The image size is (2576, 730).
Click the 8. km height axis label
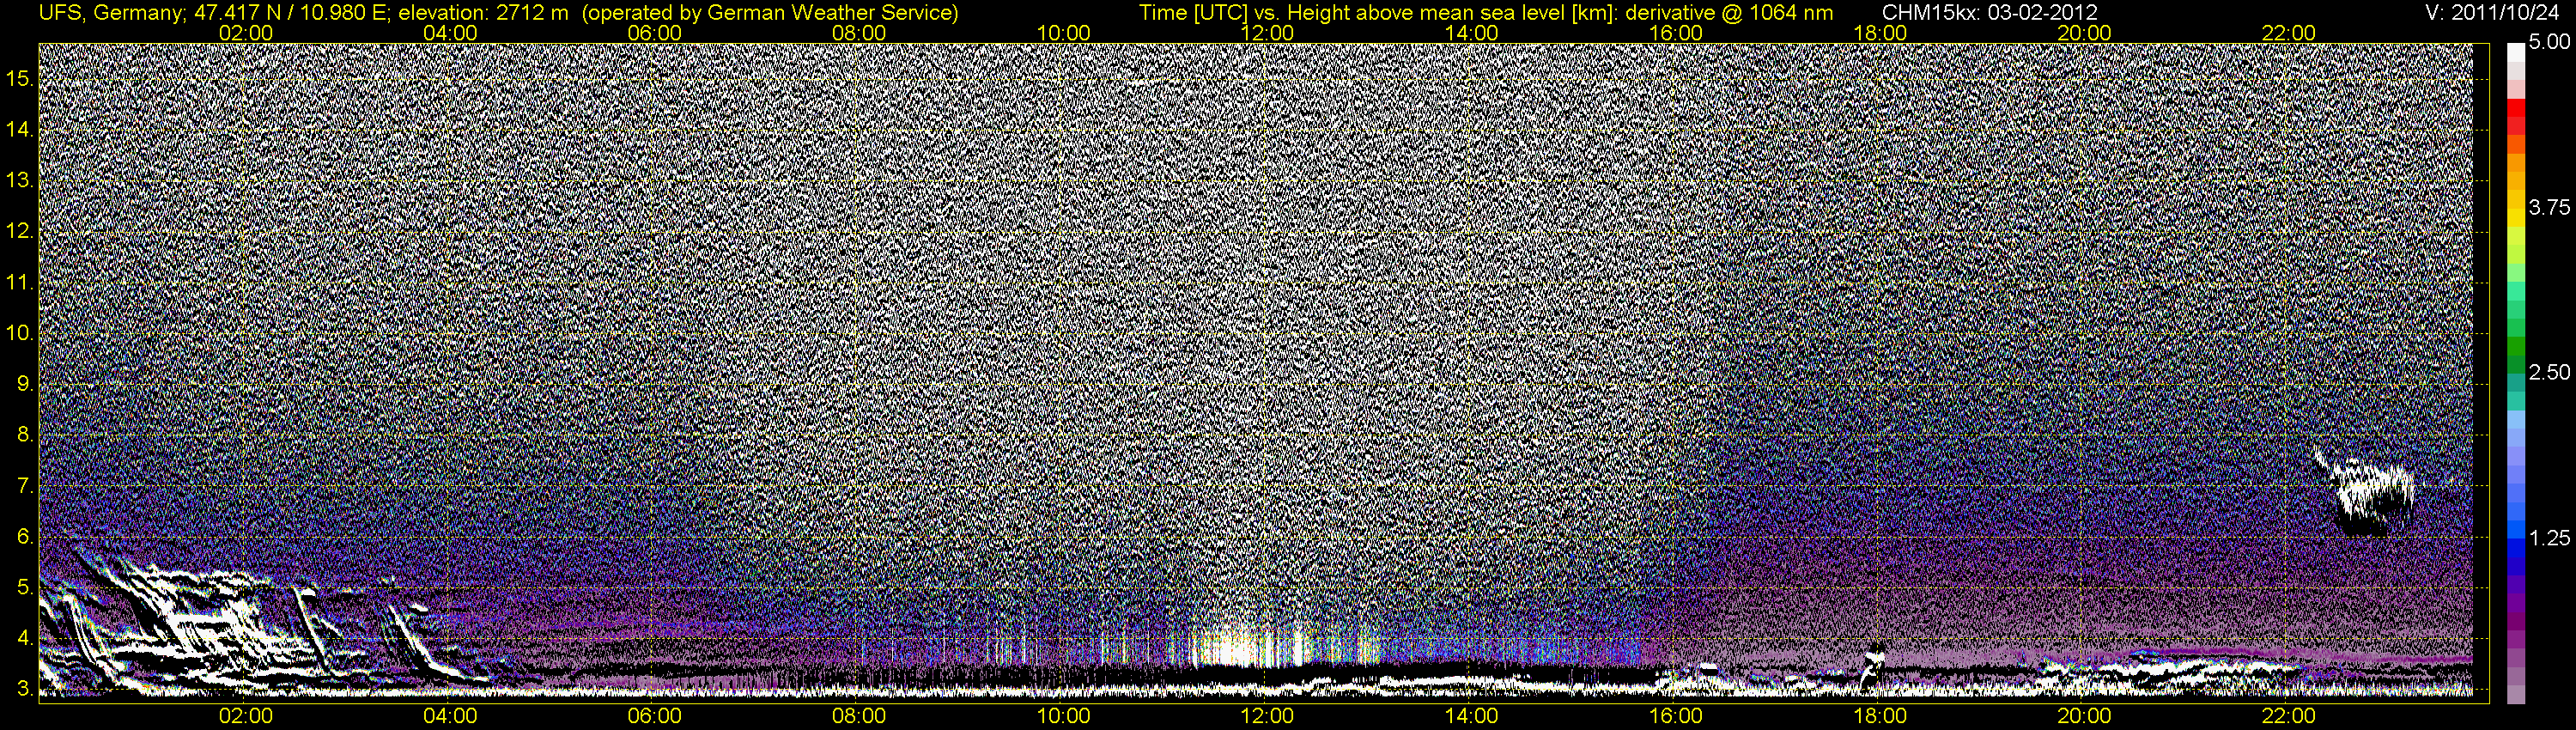pyautogui.click(x=25, y=435)
